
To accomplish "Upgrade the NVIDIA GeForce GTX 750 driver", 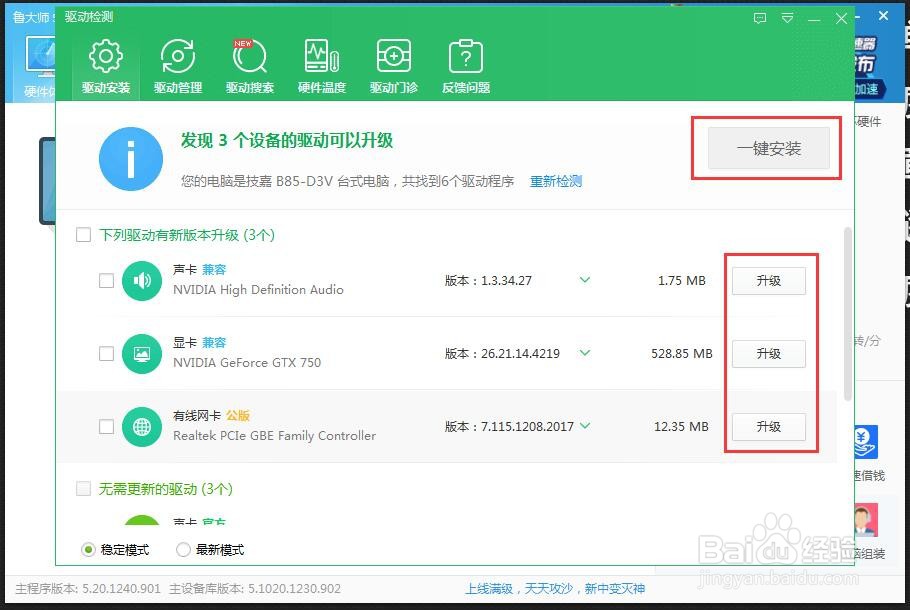I will [x=768, y=354].
